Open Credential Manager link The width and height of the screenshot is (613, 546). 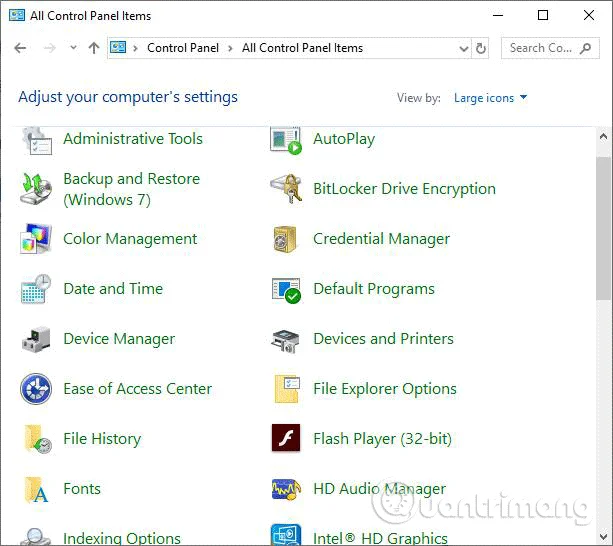click(x=381, y=239)
